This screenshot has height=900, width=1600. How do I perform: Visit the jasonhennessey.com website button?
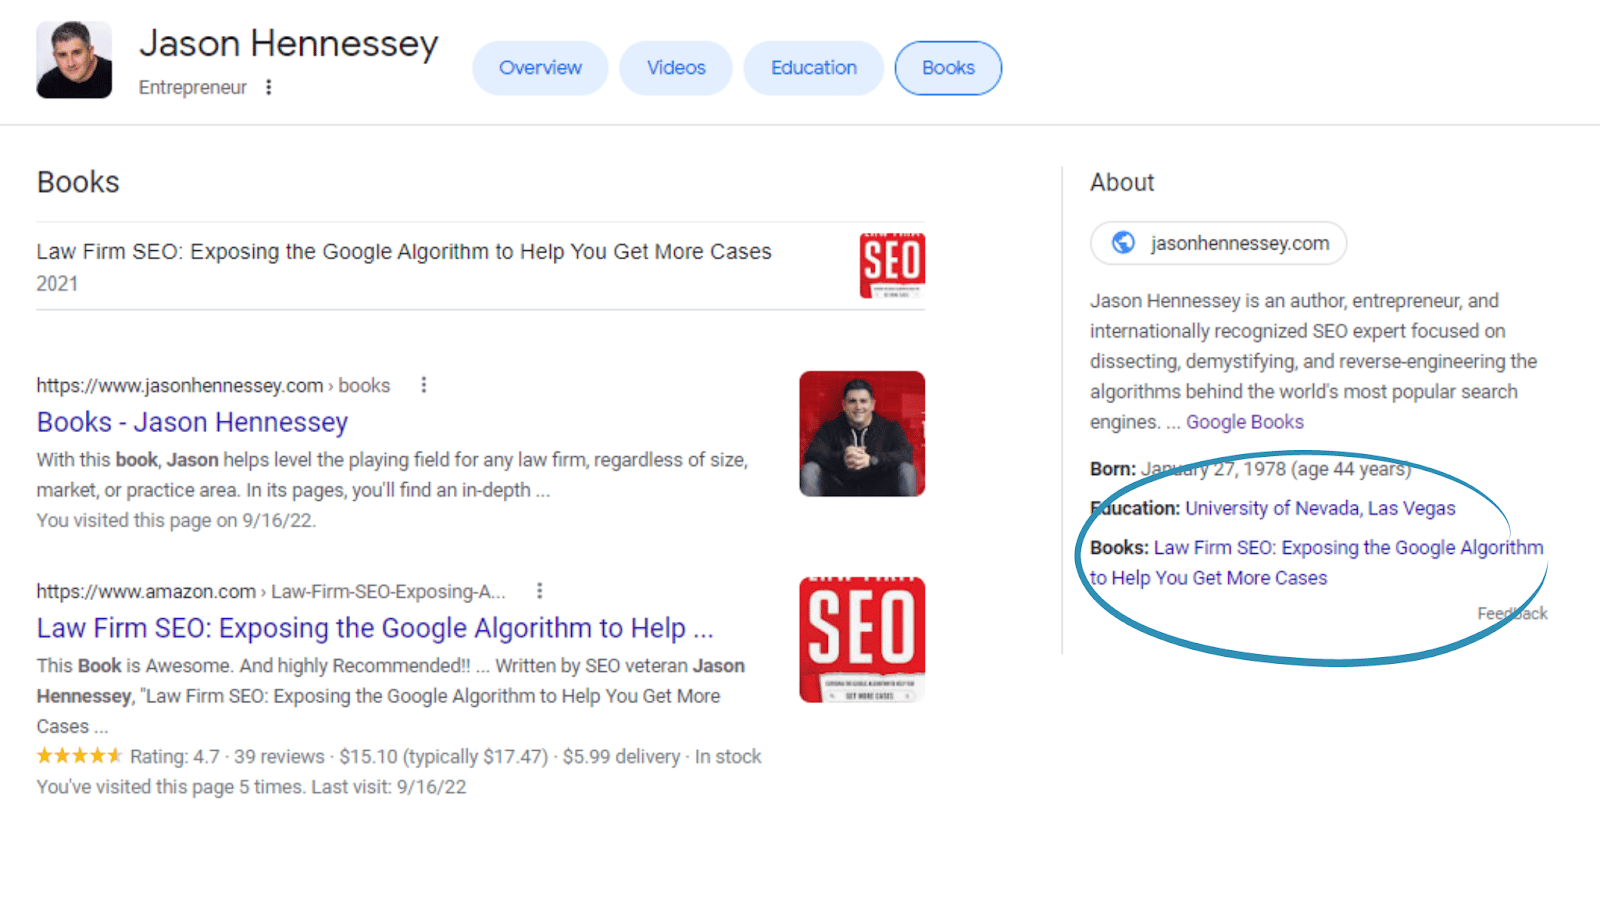click(x=1218, y=243)
